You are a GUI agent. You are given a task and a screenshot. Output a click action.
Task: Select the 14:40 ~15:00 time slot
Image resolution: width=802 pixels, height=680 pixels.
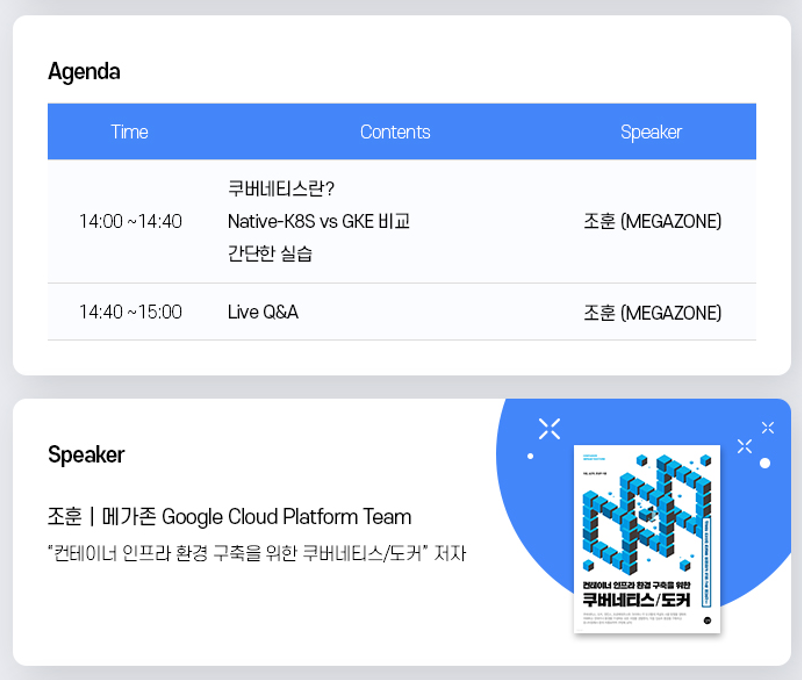pos(130,312)
